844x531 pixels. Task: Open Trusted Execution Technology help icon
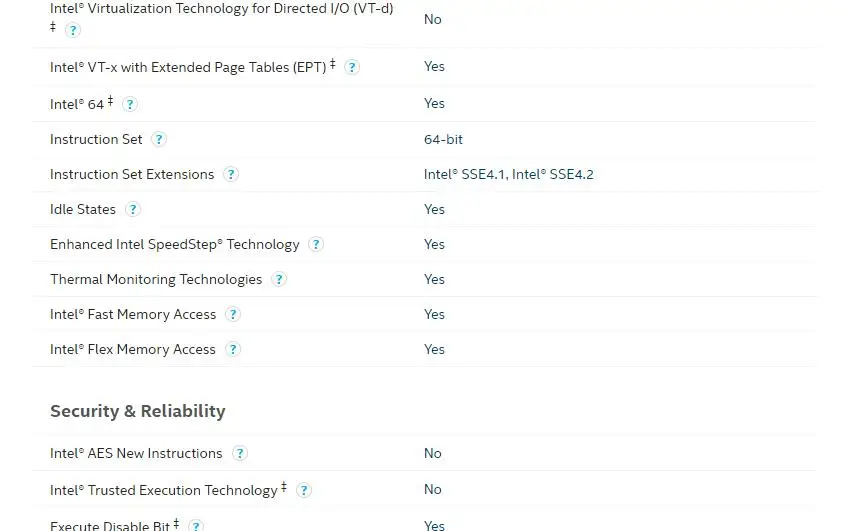pyautogui.click(x=304, y=490)
